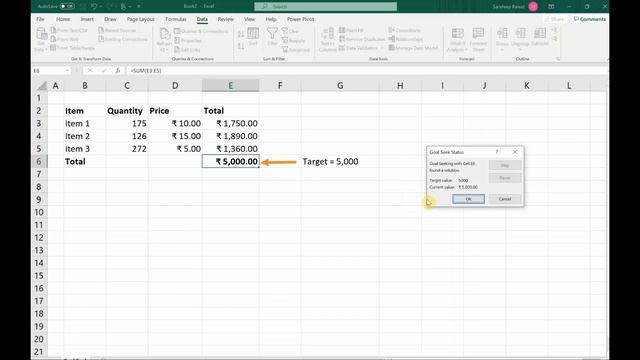Viewport: 640px width, 360px height.
Task: Open the Power Pivot tab
Action: coord(300,19)
